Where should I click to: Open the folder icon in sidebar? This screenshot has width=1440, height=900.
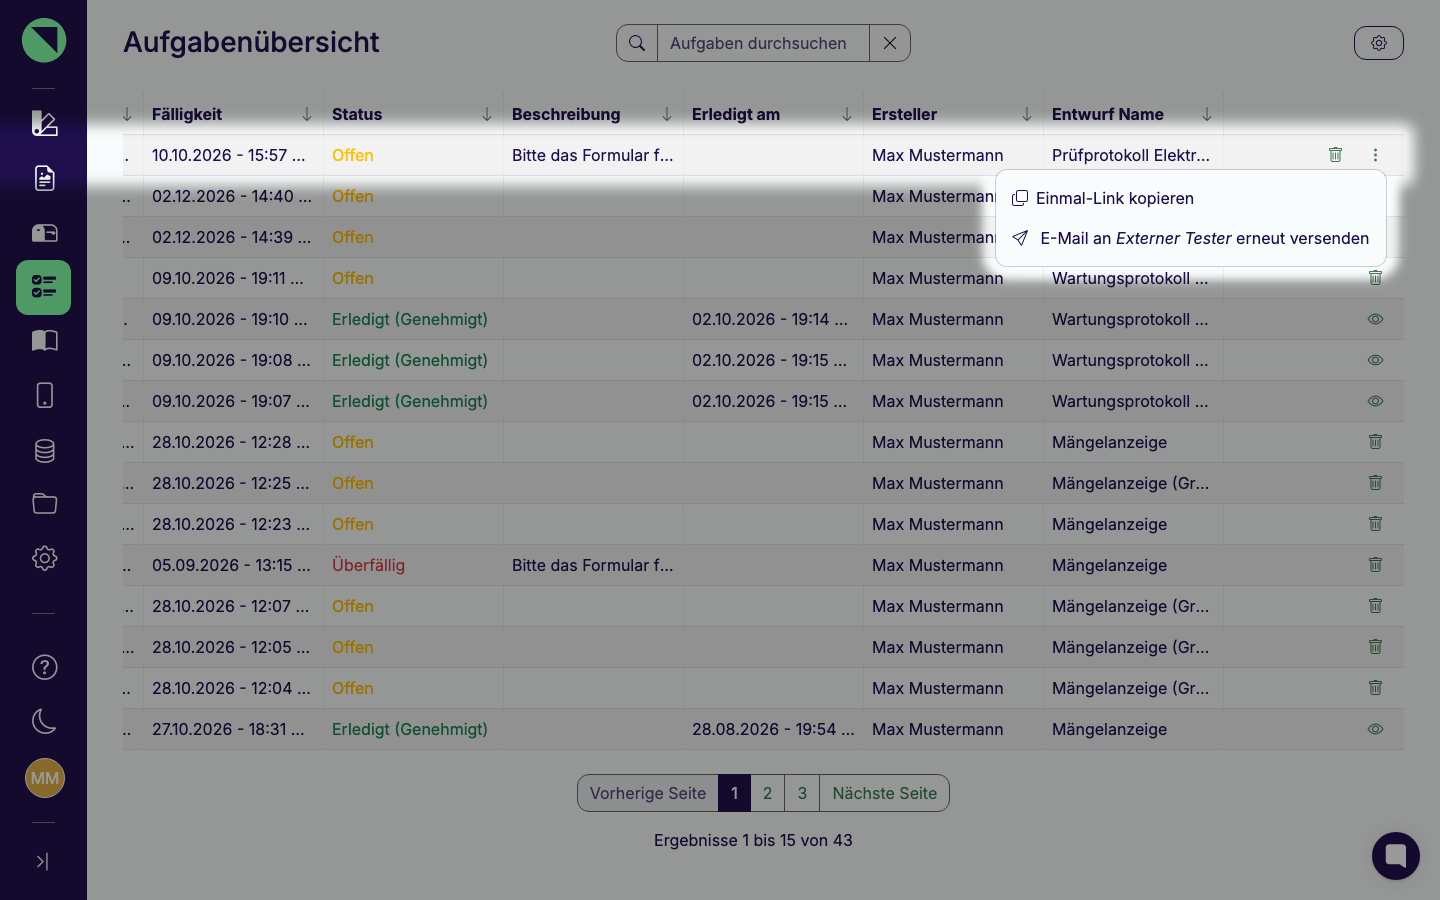pyautogui.click(x=44, y=503)
